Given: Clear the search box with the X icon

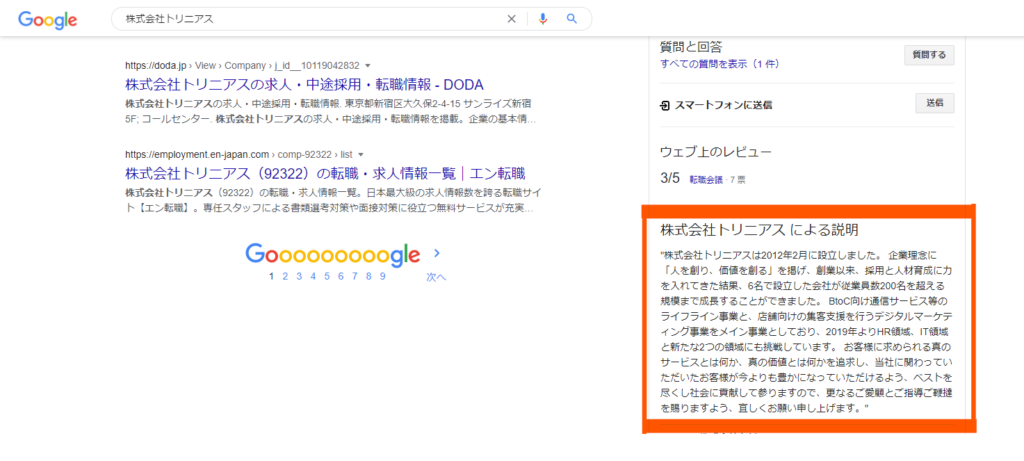Looking at the screenshot, I should (x=511, y=19).
